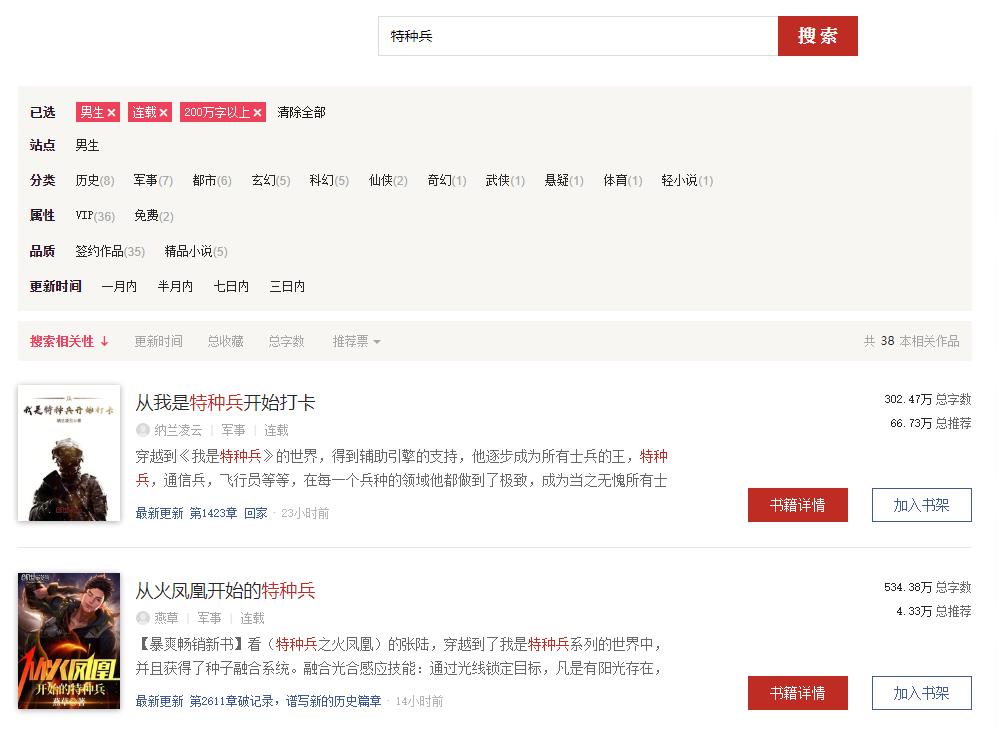
Task: Filter results updated within 七日内
Action: pyautogui.click(x=230, y=286)
